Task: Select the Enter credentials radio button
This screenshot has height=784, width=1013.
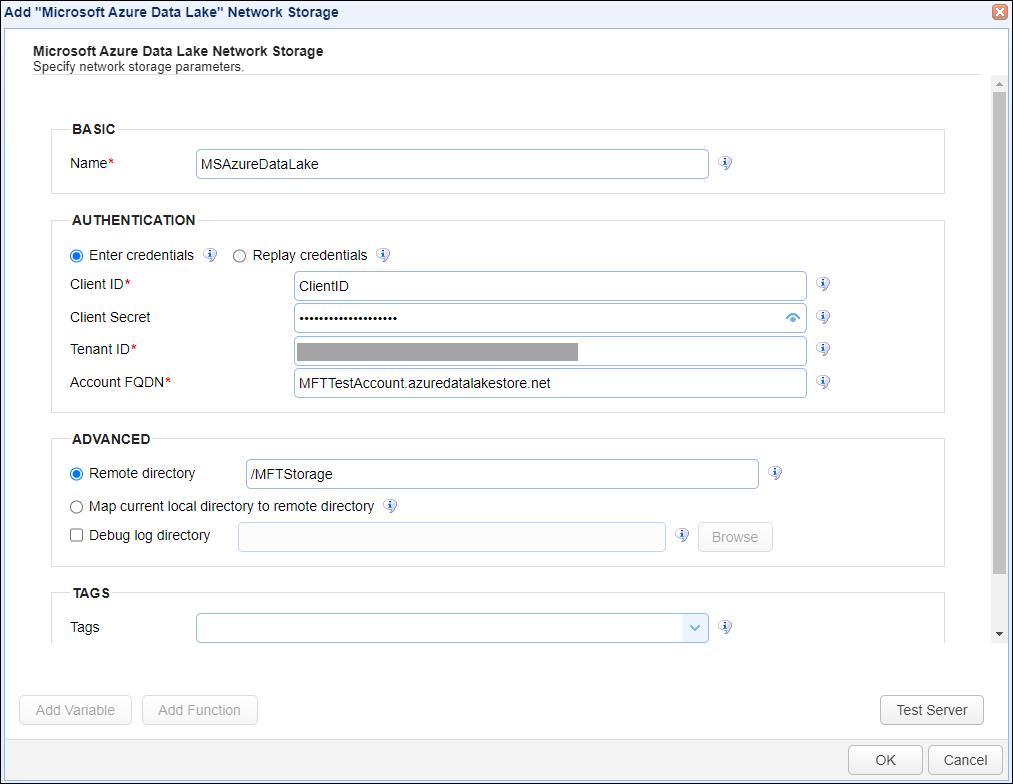Action: tap(76, 256)
